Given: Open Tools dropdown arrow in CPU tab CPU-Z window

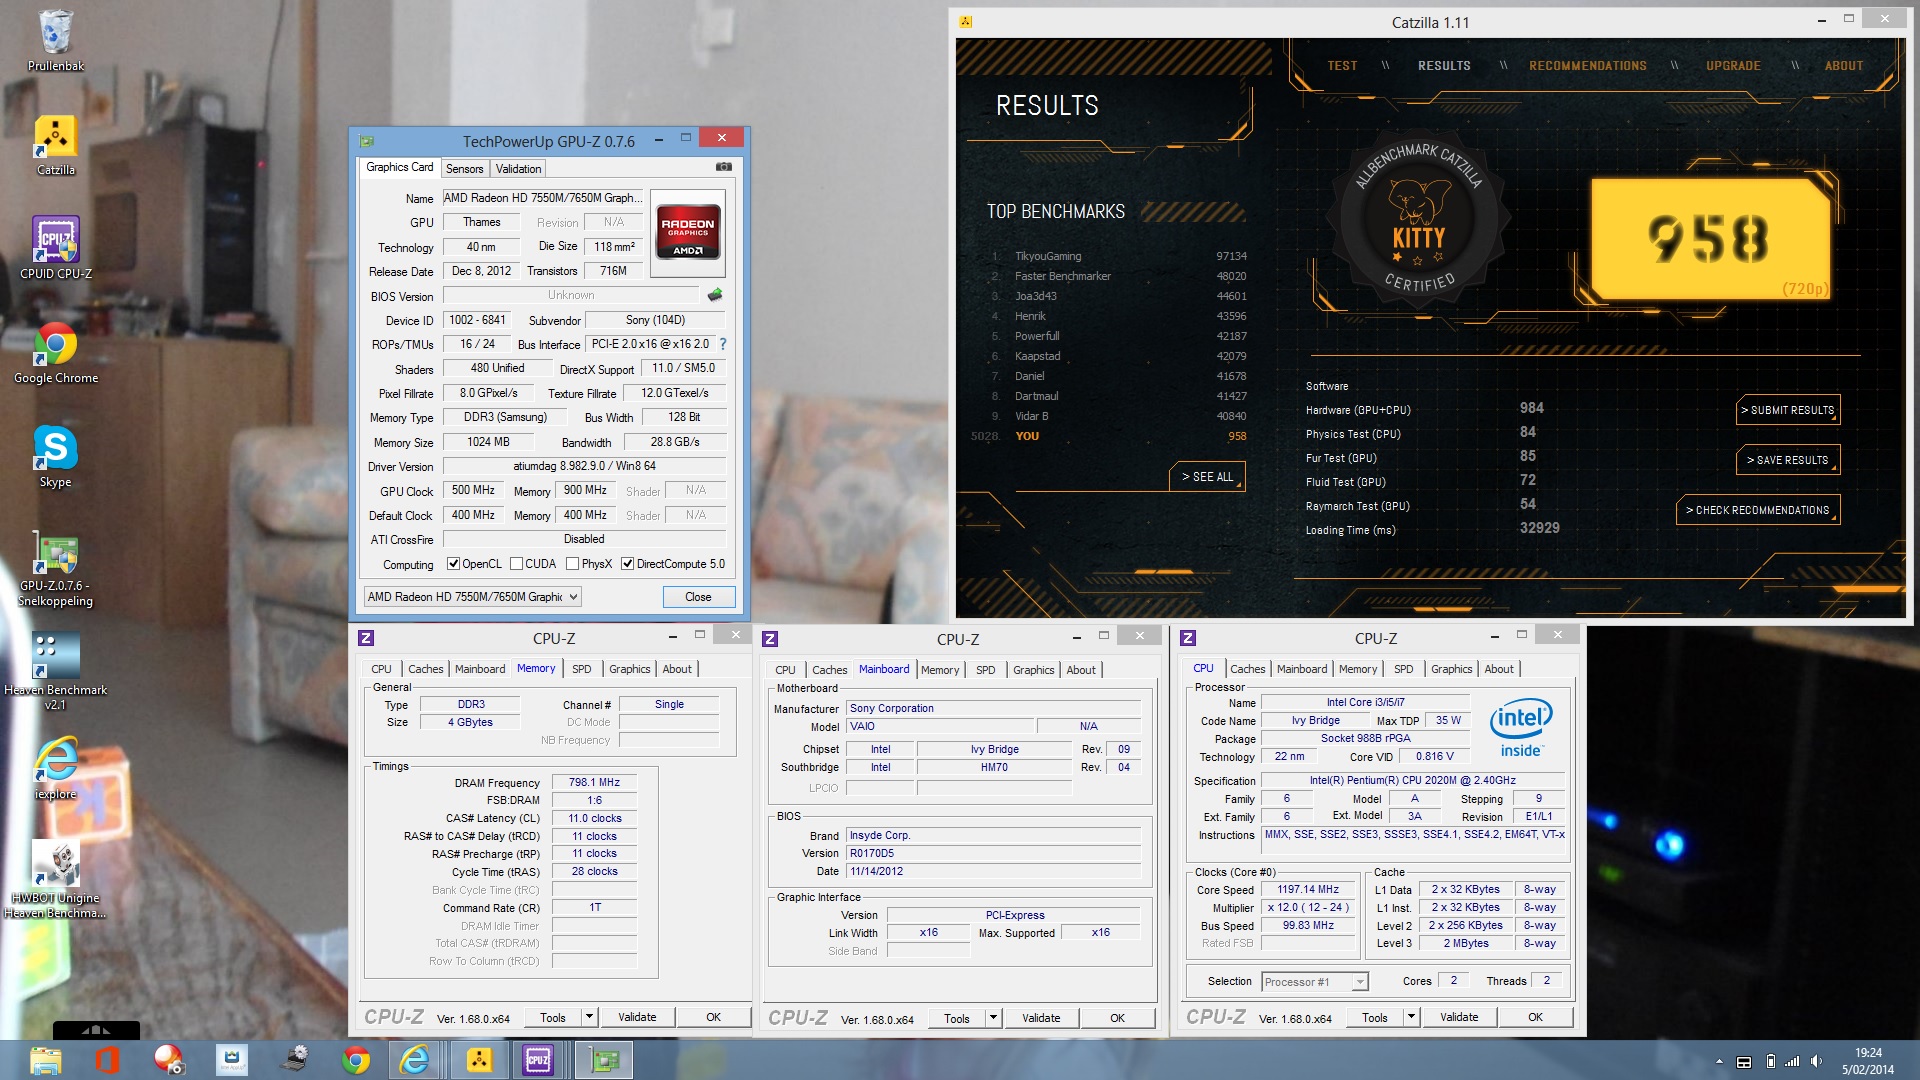Looking at the screenshot, I should tap(1412, 1017).
